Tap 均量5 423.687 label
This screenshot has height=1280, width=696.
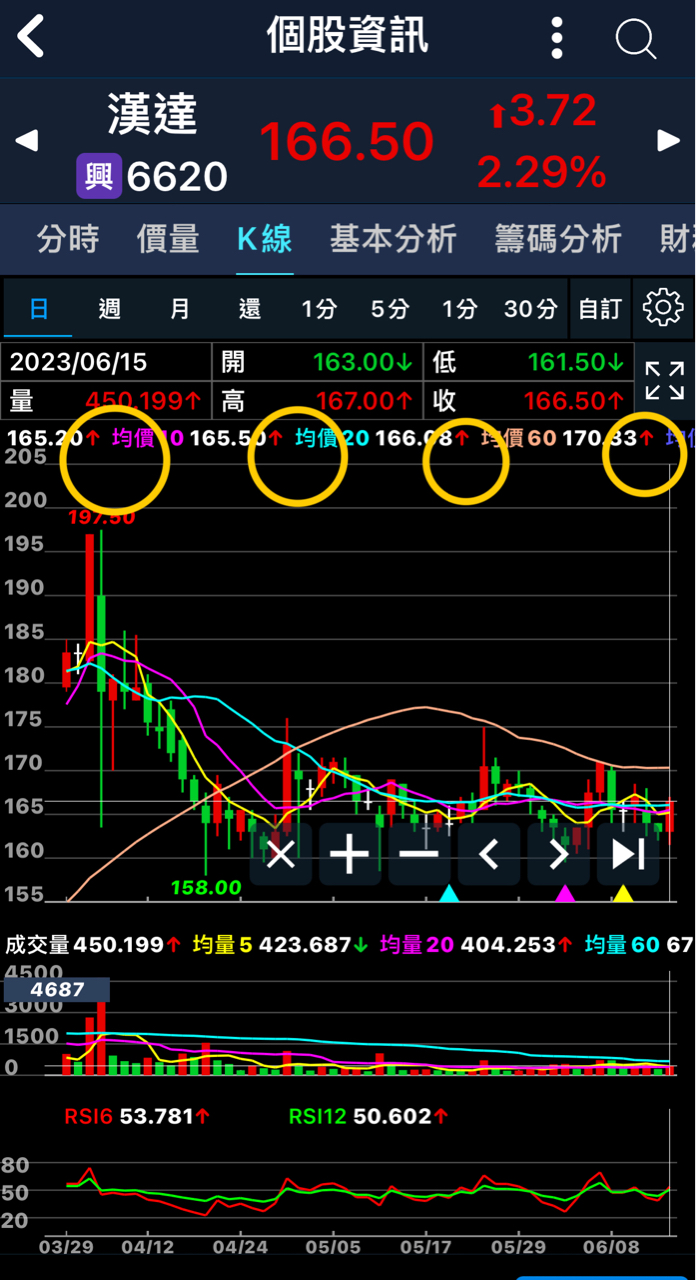click(280, 944)
